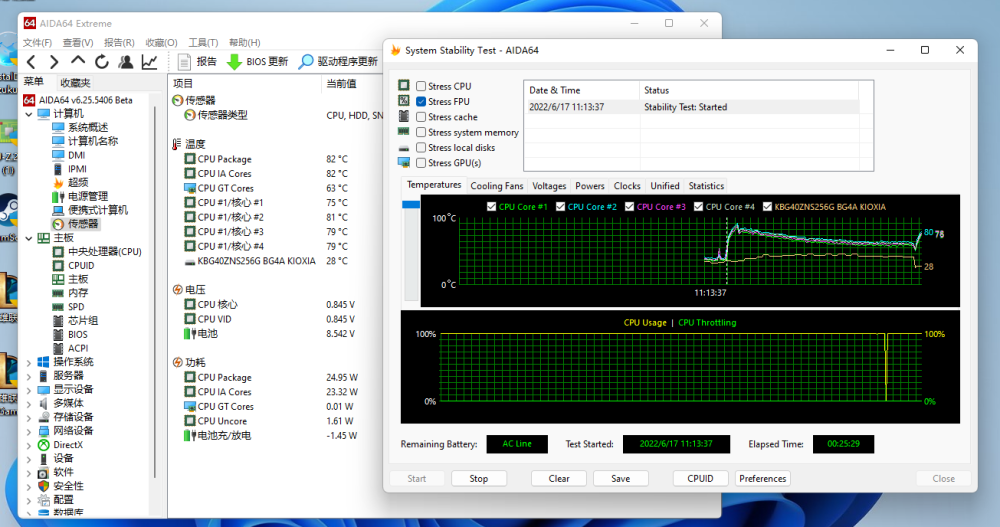This screenshot has height=527, width=1000.
Task: Toggle CPU Core #3 graph checkbox
Action: coord(629,207)
